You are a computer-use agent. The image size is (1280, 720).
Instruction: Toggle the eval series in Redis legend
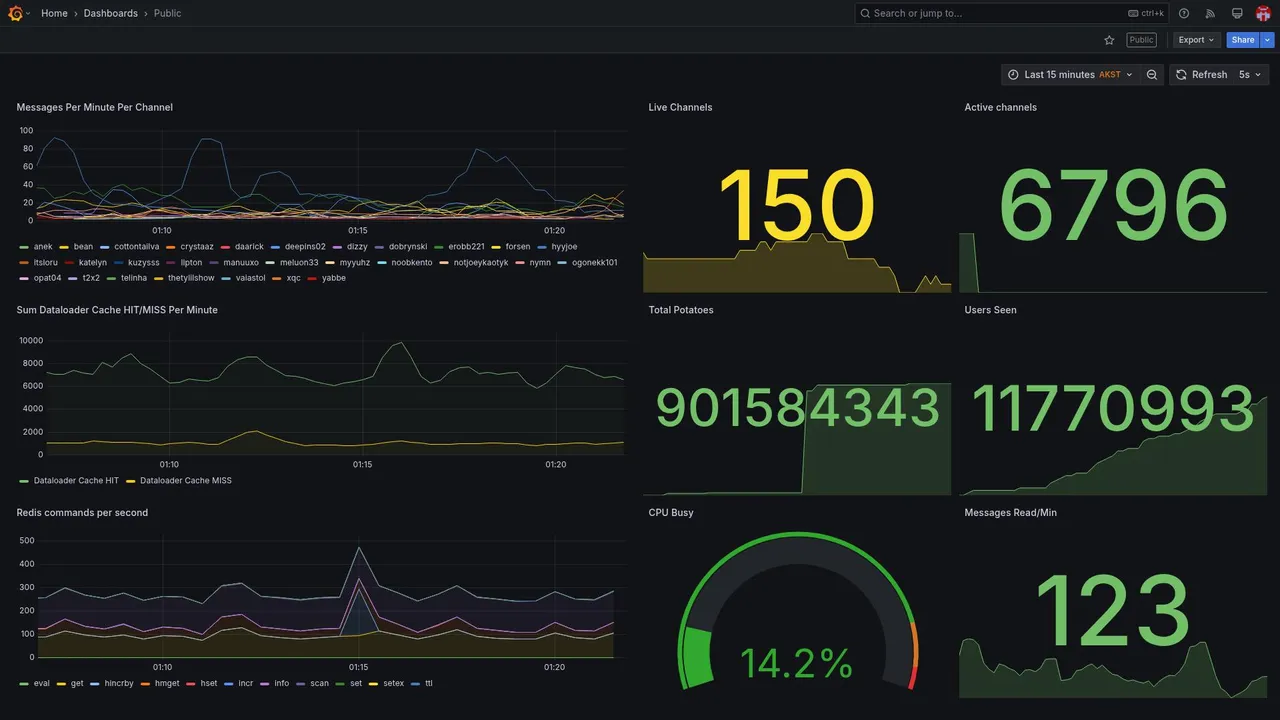(x=41, y=684)
